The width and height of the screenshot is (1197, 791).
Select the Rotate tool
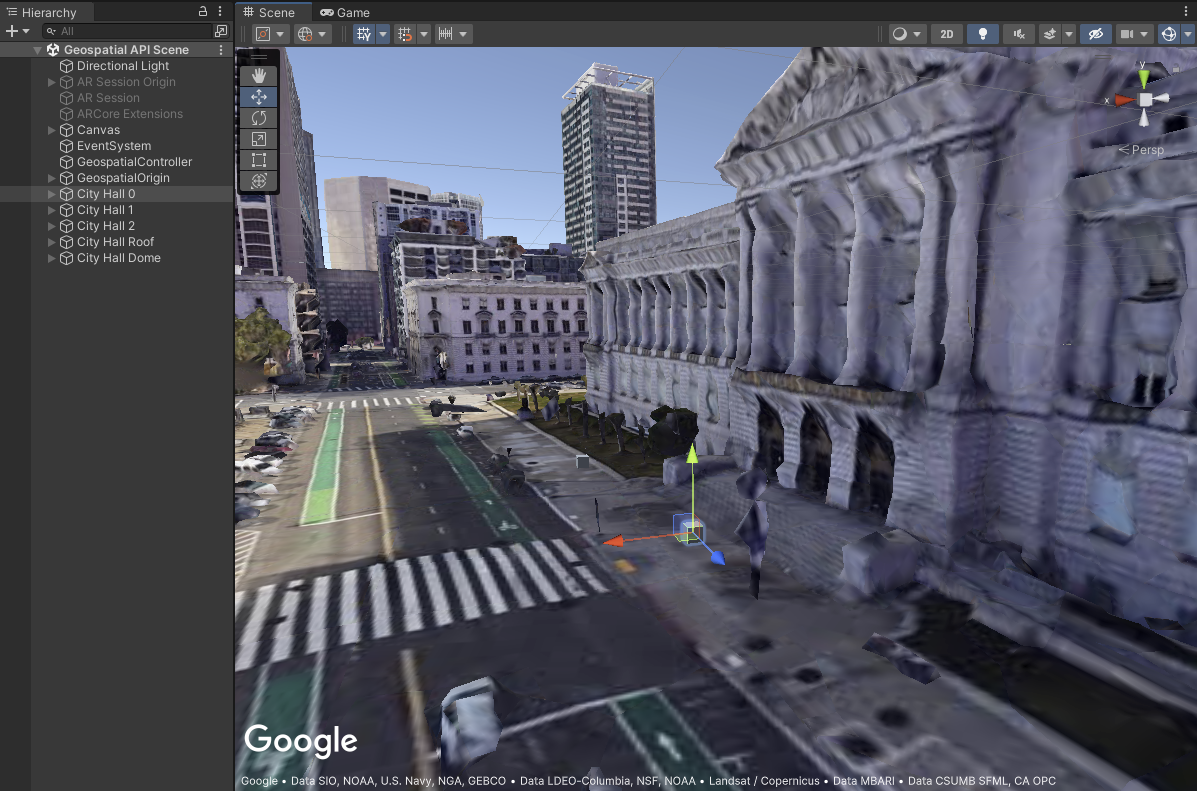(259, 117)
